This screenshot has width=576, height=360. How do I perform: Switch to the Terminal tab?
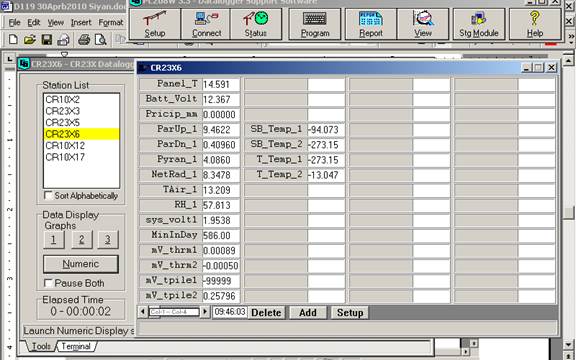[x=76, y=346]
